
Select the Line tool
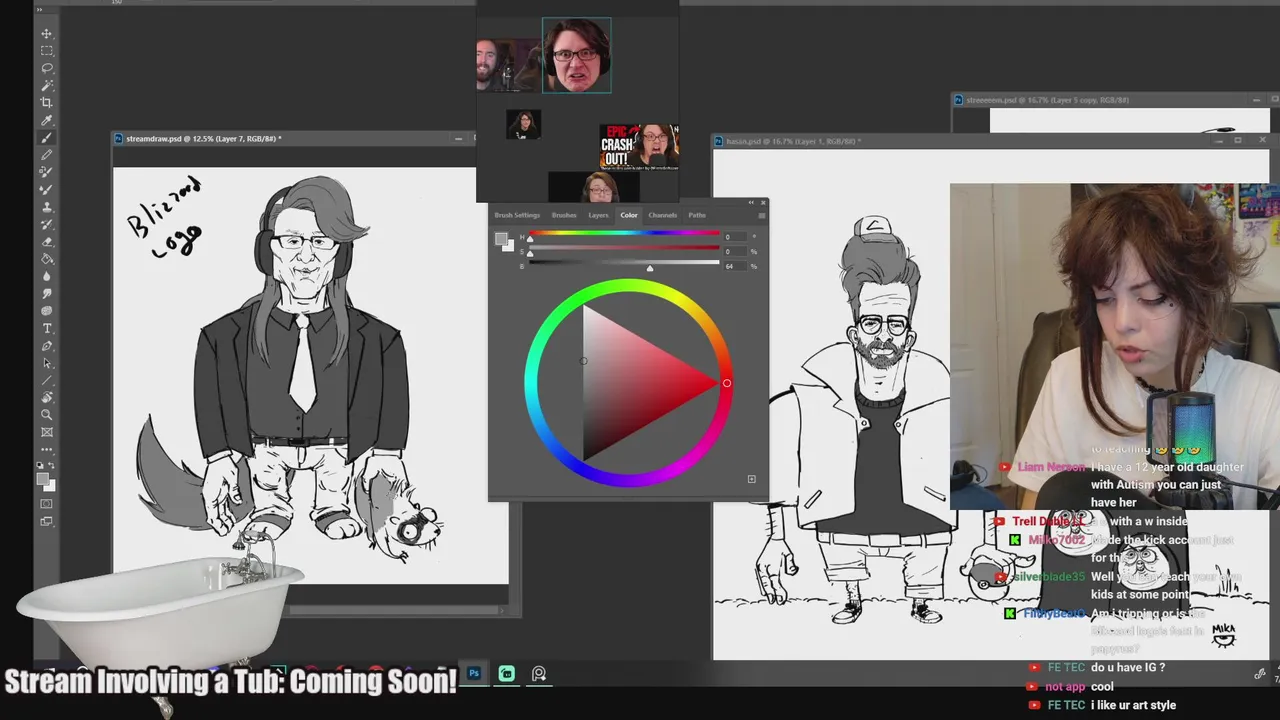pos(47,380)
